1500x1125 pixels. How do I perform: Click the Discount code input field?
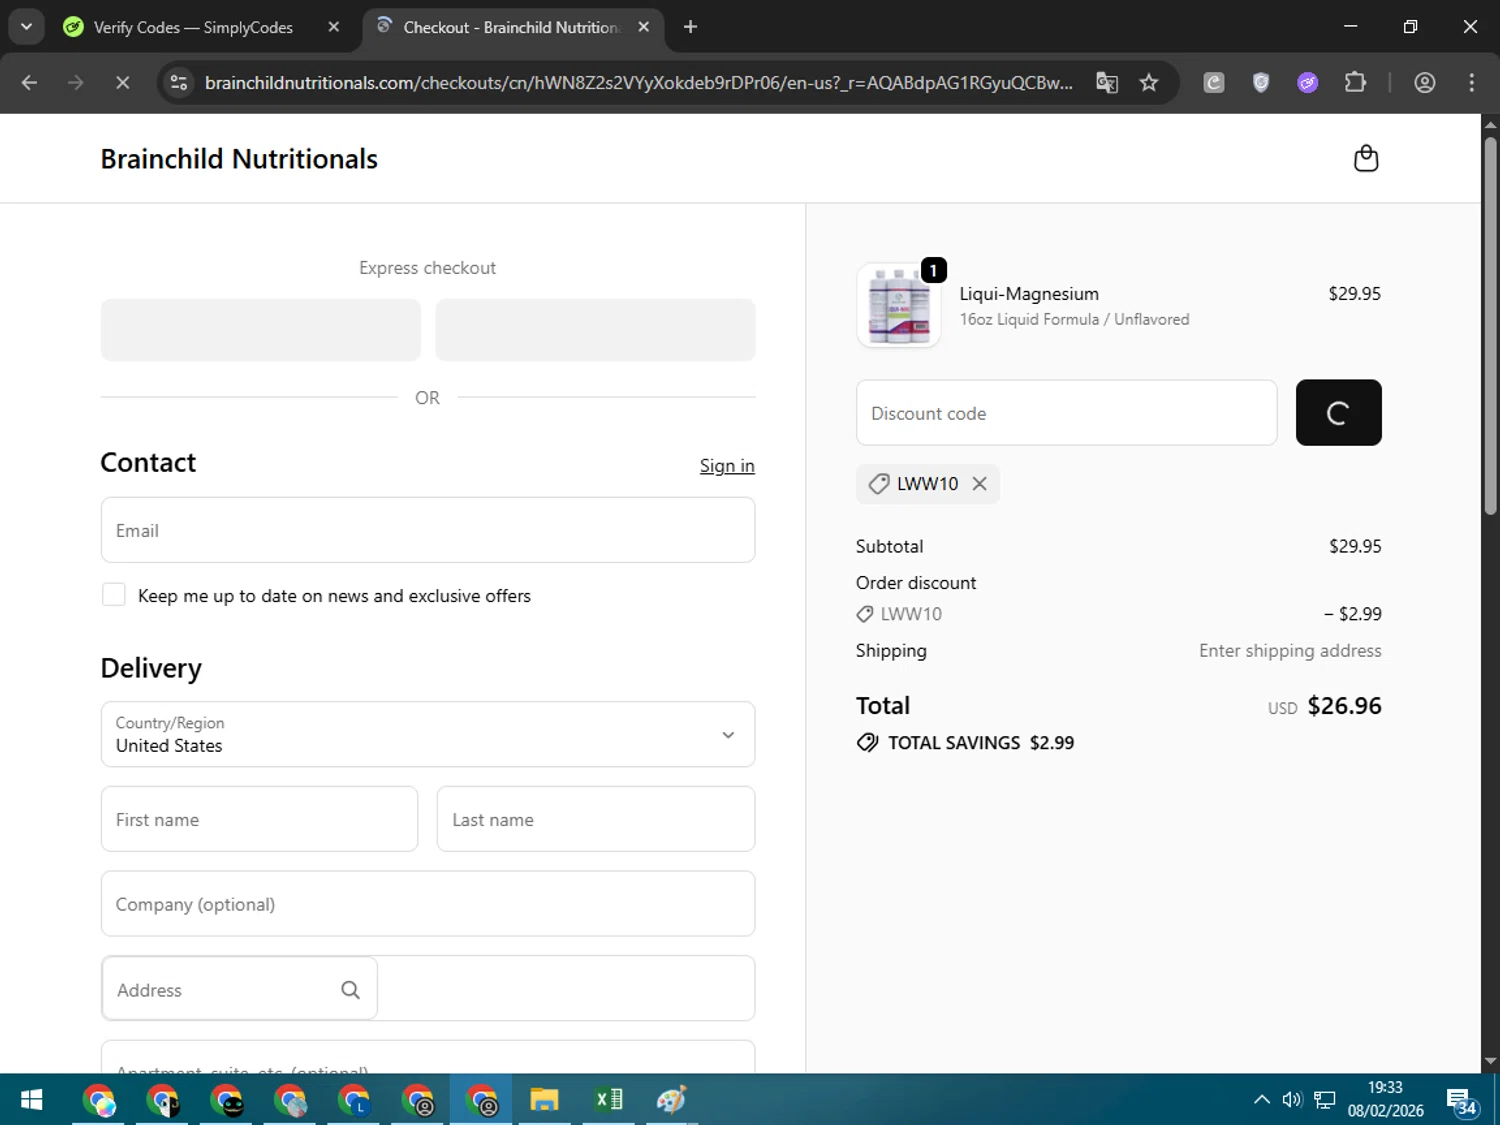coord(1066,412)
